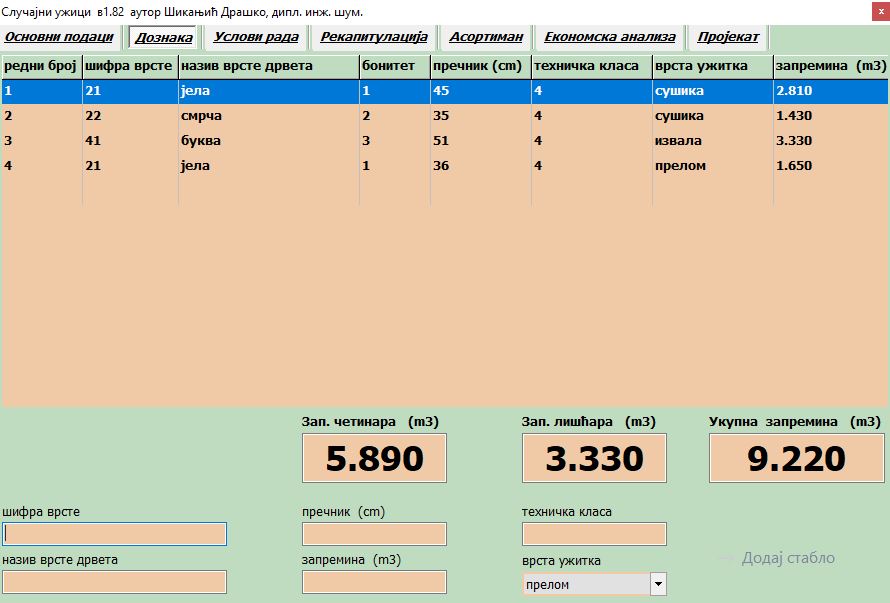Open the Пројекат tab
The image size is (890, 603).
tap(728, 37)
